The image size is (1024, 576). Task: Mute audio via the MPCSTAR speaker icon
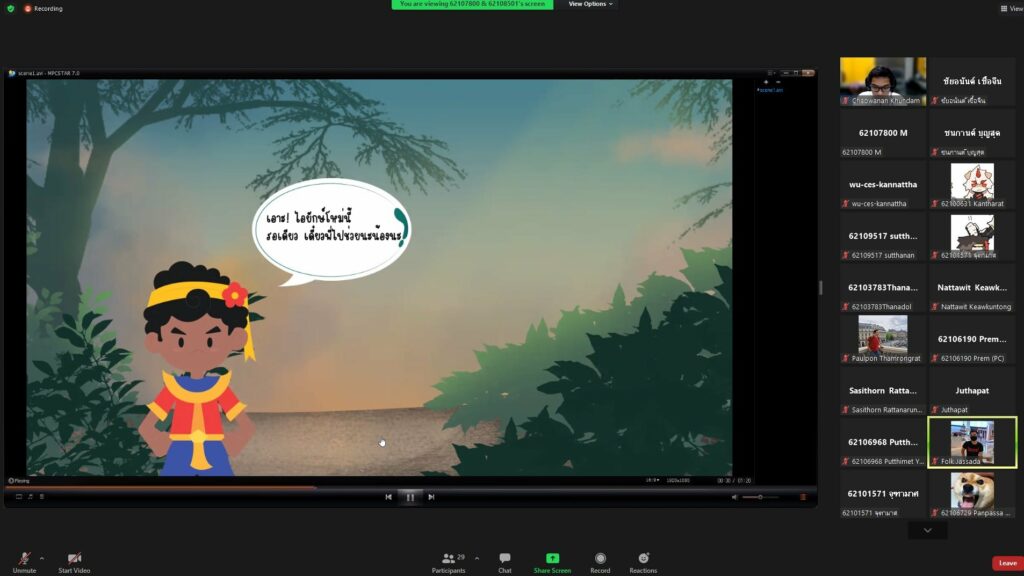point(735,497)
